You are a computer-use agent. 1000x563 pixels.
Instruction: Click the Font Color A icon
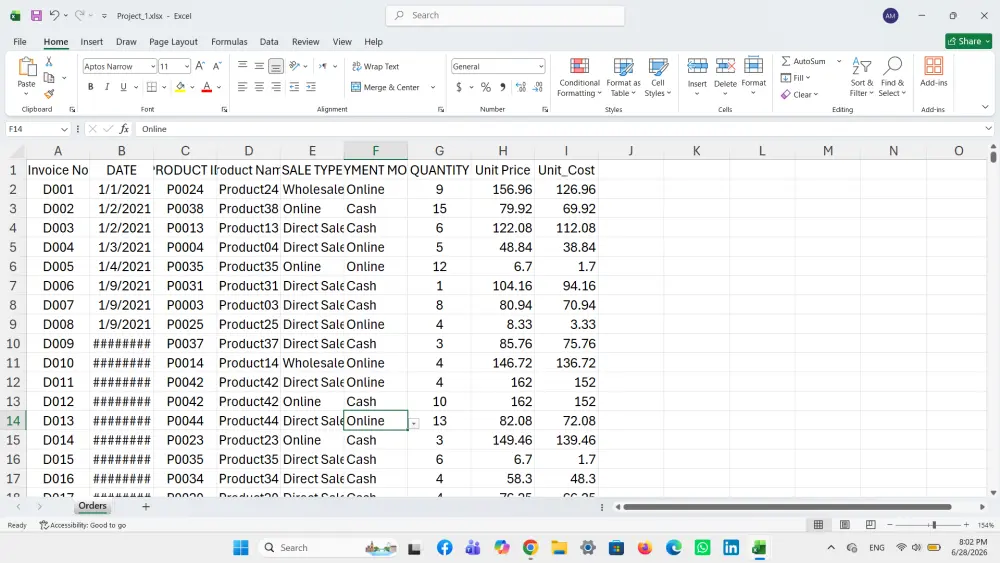click(x=207, y=87)
